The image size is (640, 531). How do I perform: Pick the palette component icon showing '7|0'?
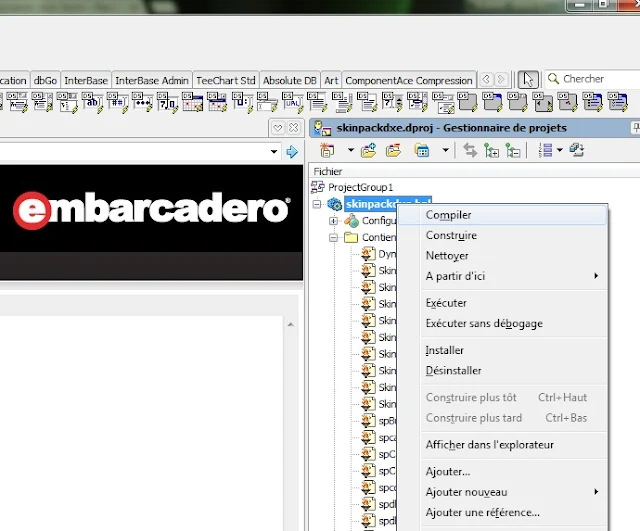point(167,102)
